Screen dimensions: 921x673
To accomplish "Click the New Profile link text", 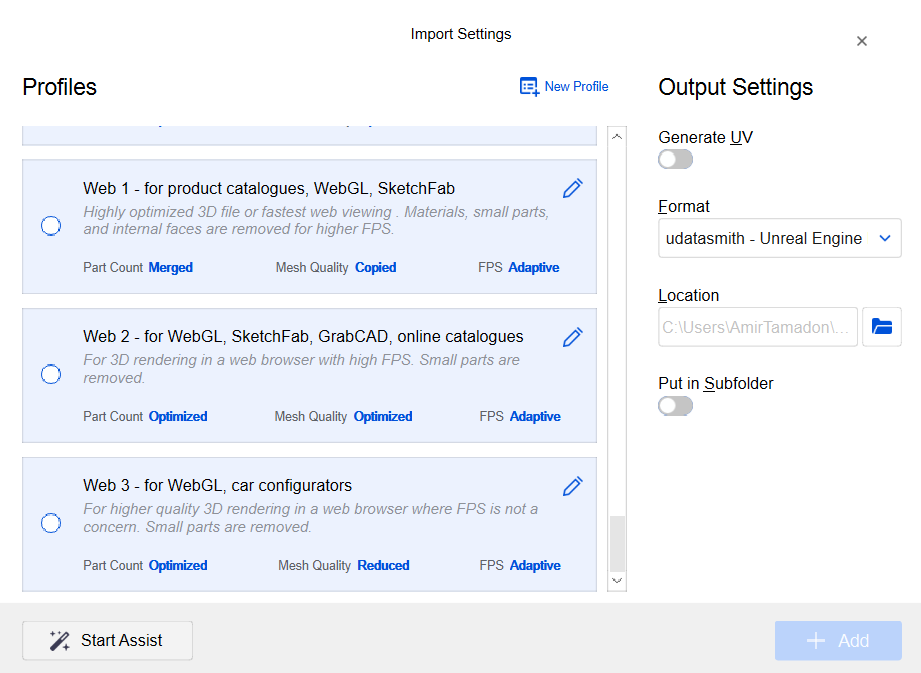I will 576,87.
